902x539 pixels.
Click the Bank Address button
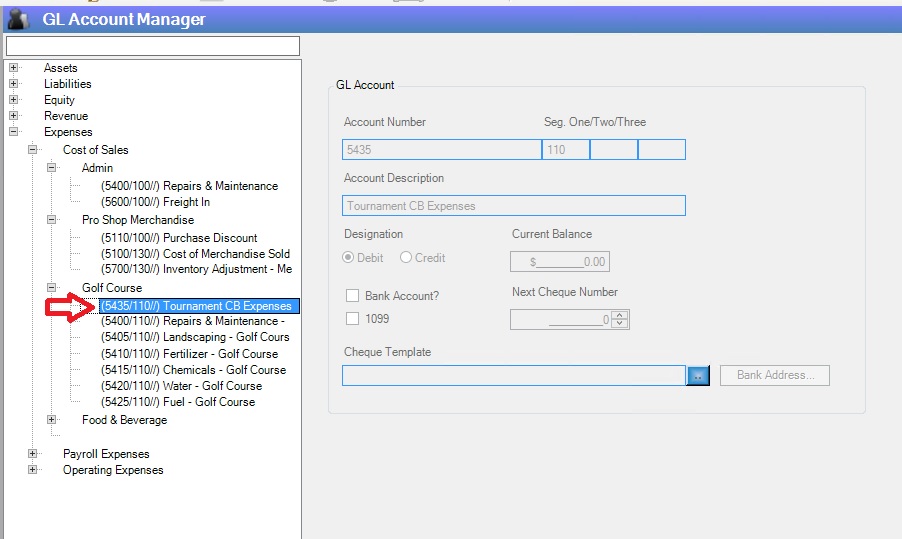point(774,375)
